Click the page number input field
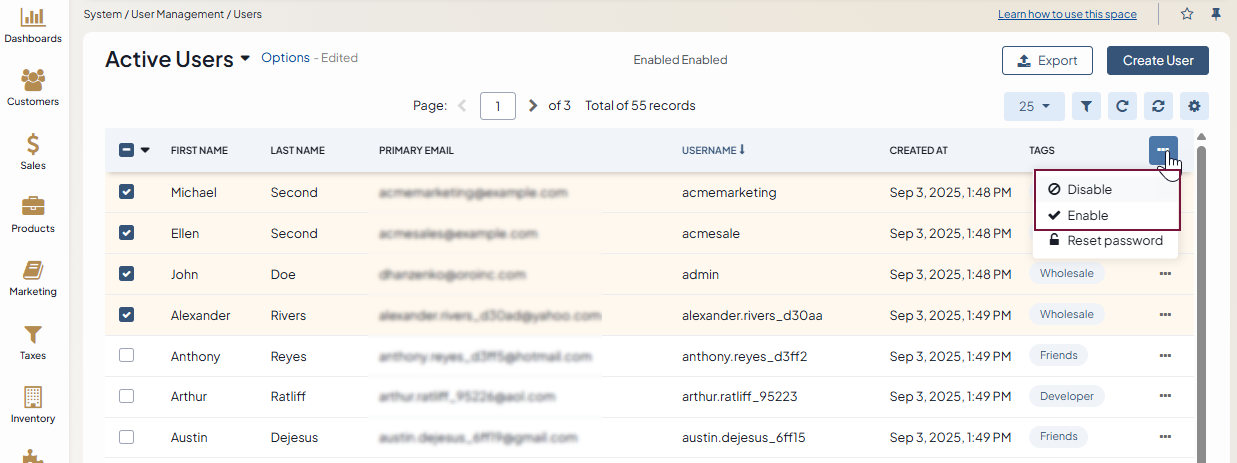 click(497, 106)
